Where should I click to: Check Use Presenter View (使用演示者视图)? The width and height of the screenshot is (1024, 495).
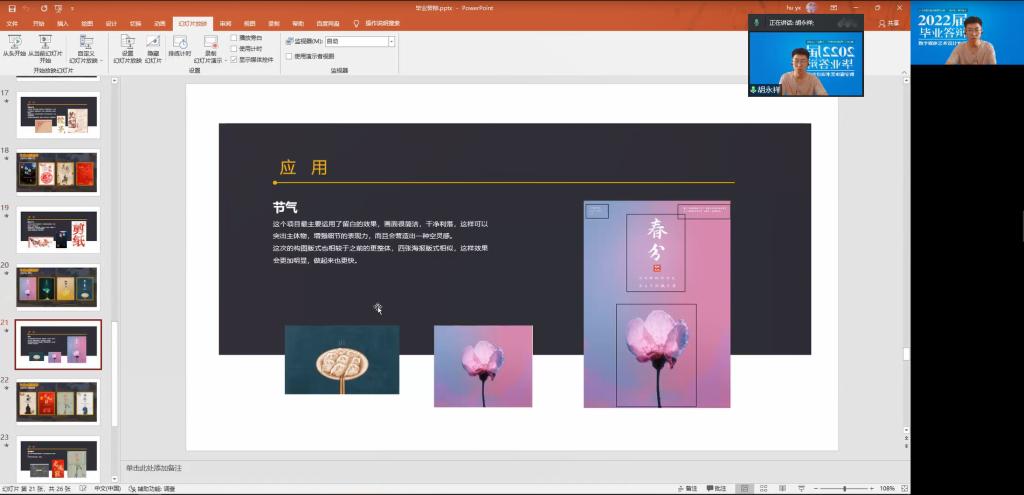(x=290, y=56)
